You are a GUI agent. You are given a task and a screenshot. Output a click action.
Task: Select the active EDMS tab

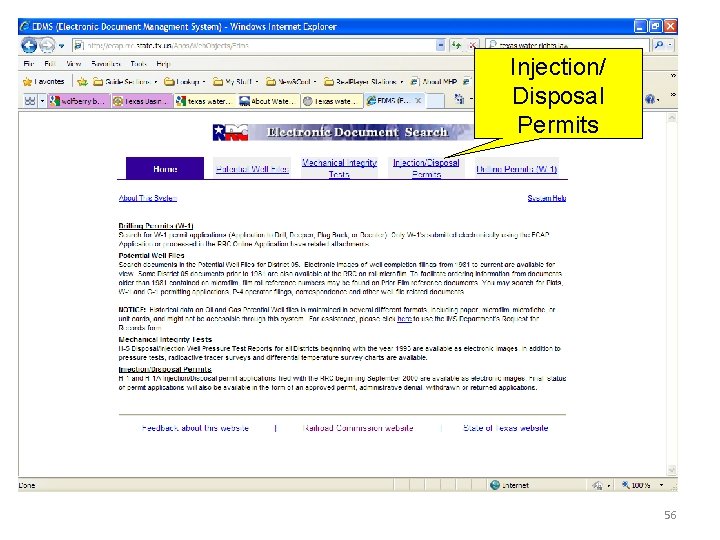pyautogui.click(x=393, y=101)
